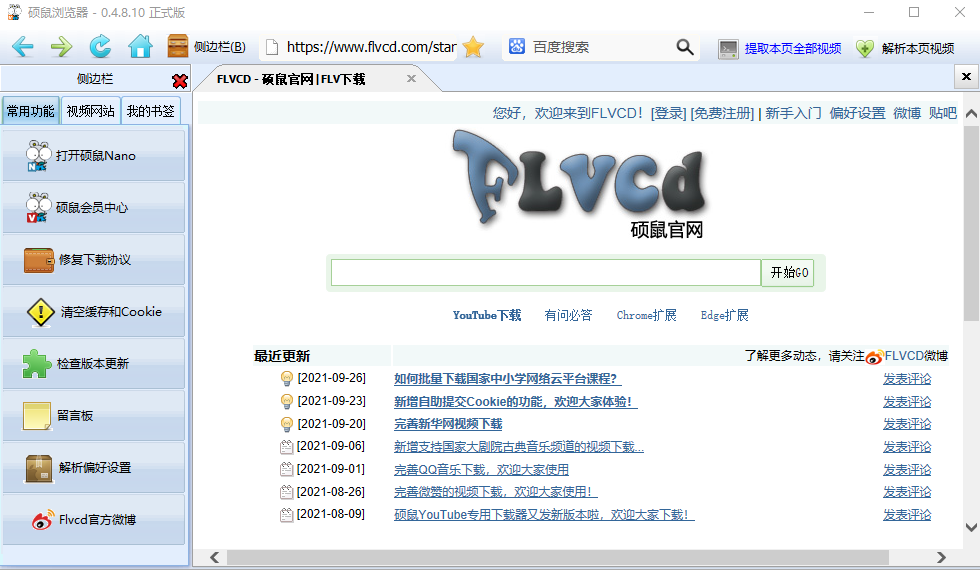The height and width of the screenshot is (570, 980).
Task: Click the back navigation arrow
Action: (x=22, y=47)
